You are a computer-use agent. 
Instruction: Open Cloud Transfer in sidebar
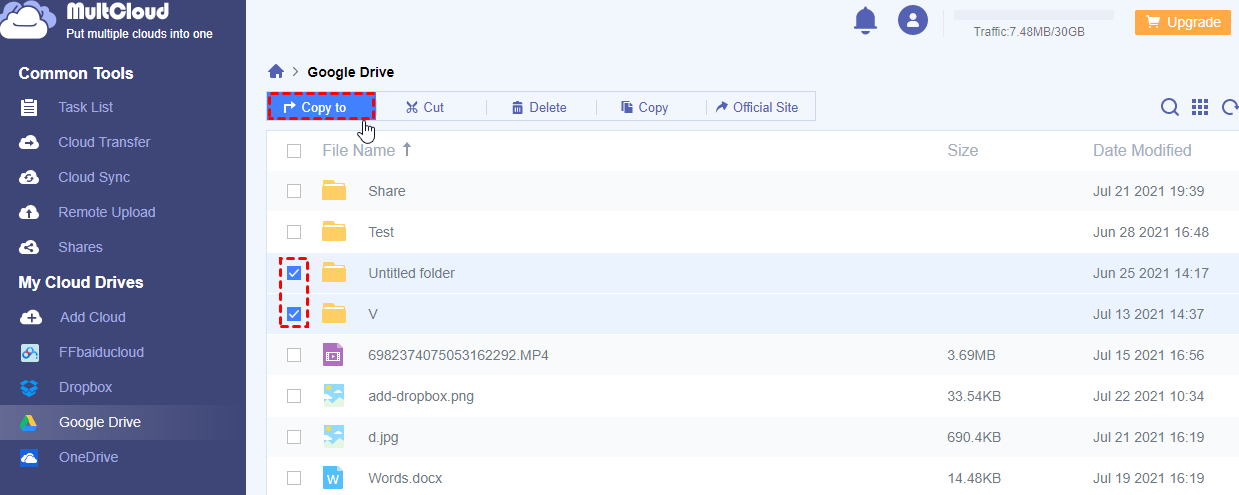coord(104,142)
